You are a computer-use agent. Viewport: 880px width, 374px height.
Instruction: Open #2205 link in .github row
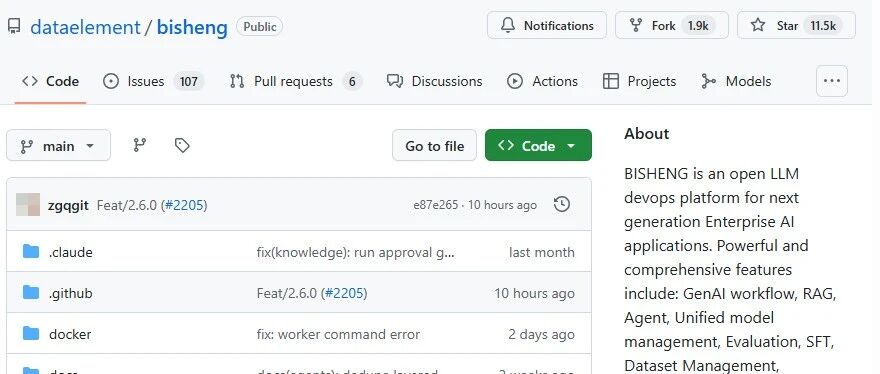click(344, 293)
